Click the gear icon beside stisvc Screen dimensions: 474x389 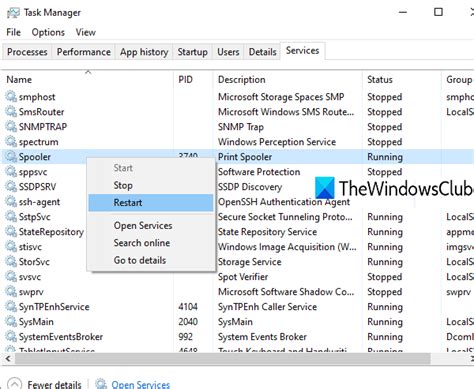point(11,247)
